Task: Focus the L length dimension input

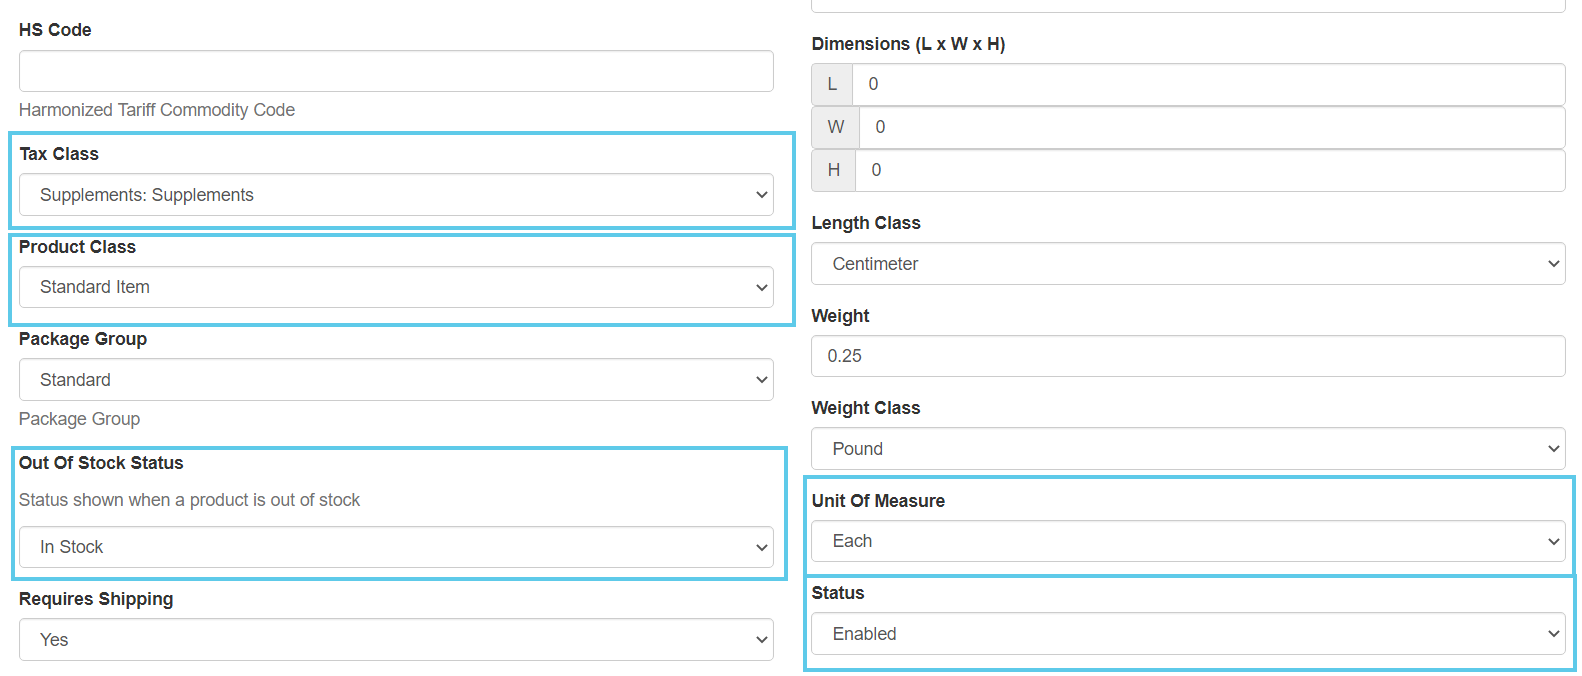Action: 1209,84
